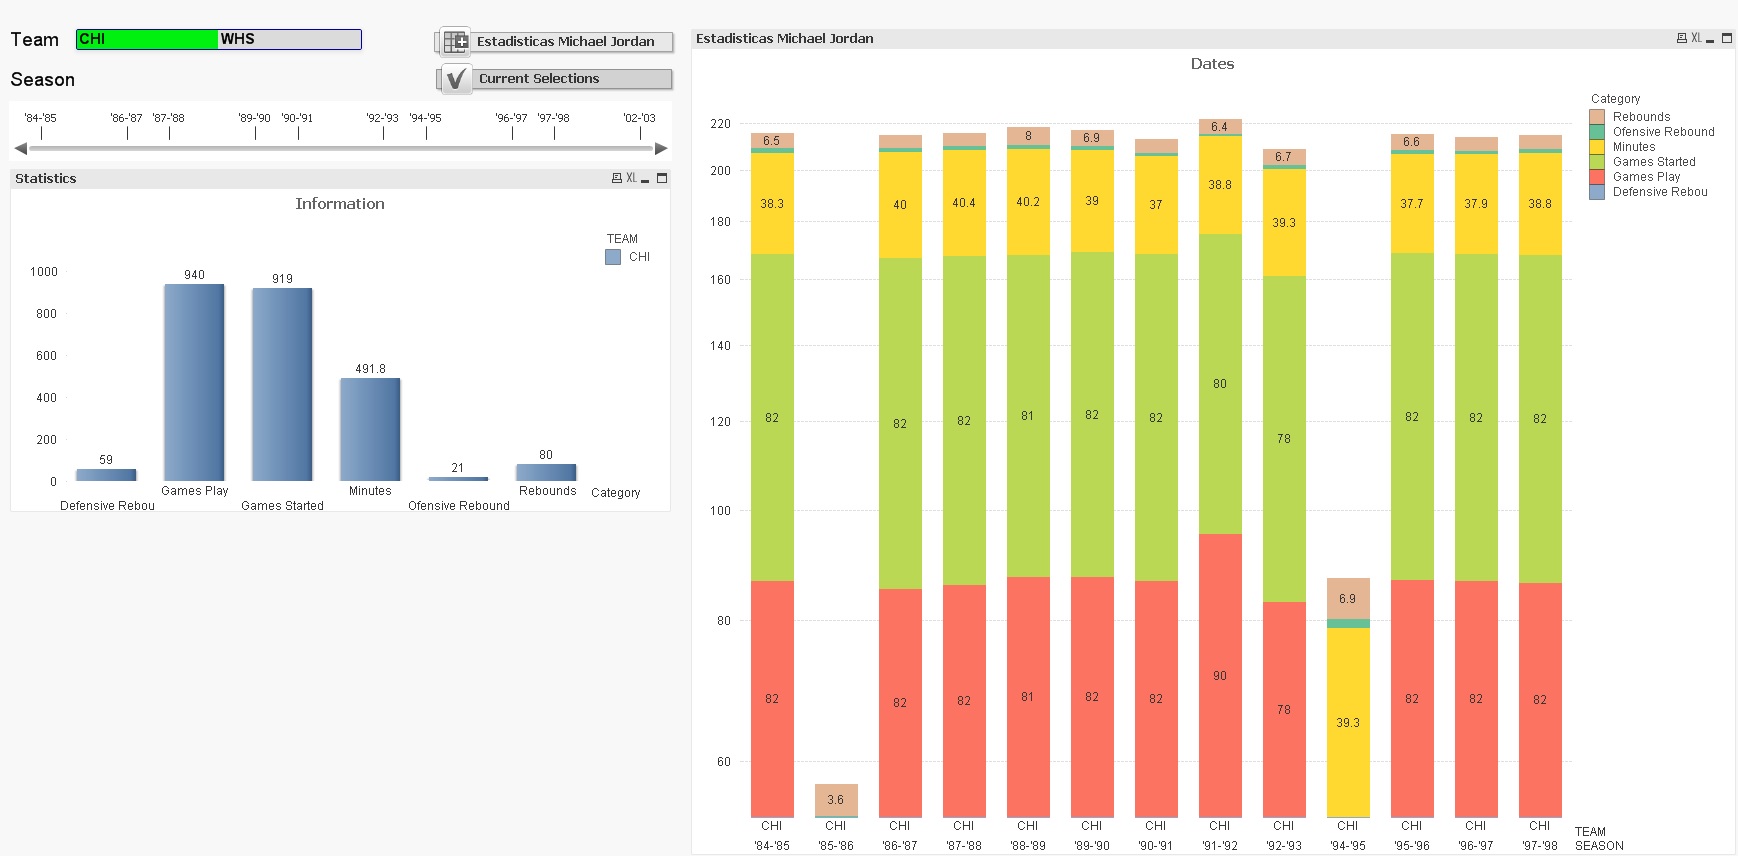Minimize the Estadisticas Michael Jordan chart

[1710, 39]
